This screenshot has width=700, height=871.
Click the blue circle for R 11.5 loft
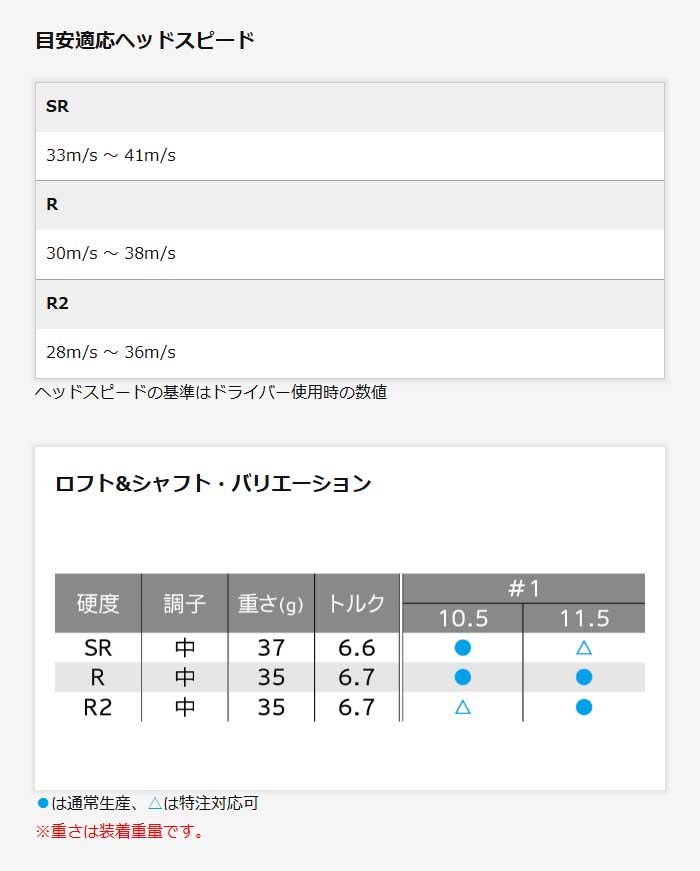584,677
